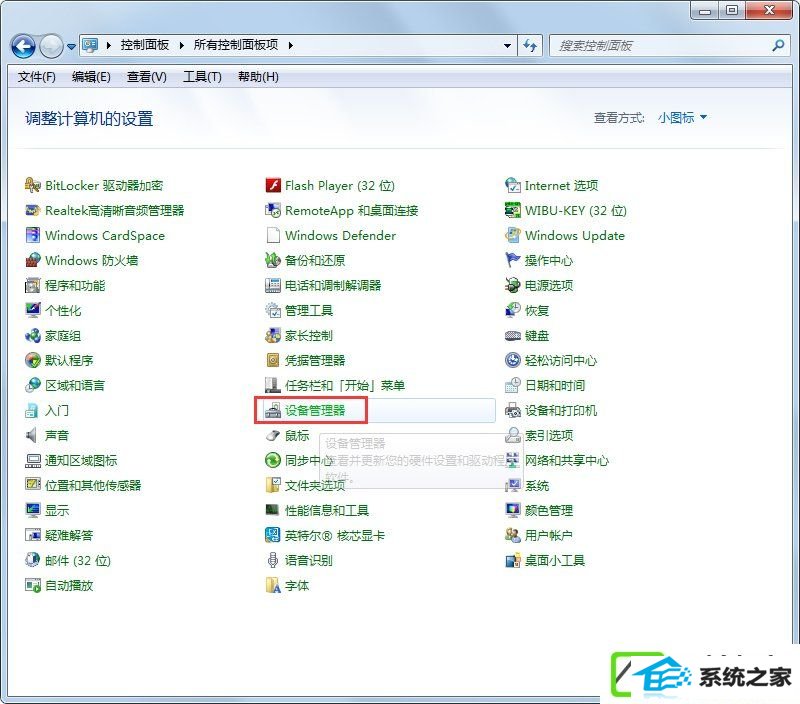Open the 备份和还原 icon

tap(273, 260)
